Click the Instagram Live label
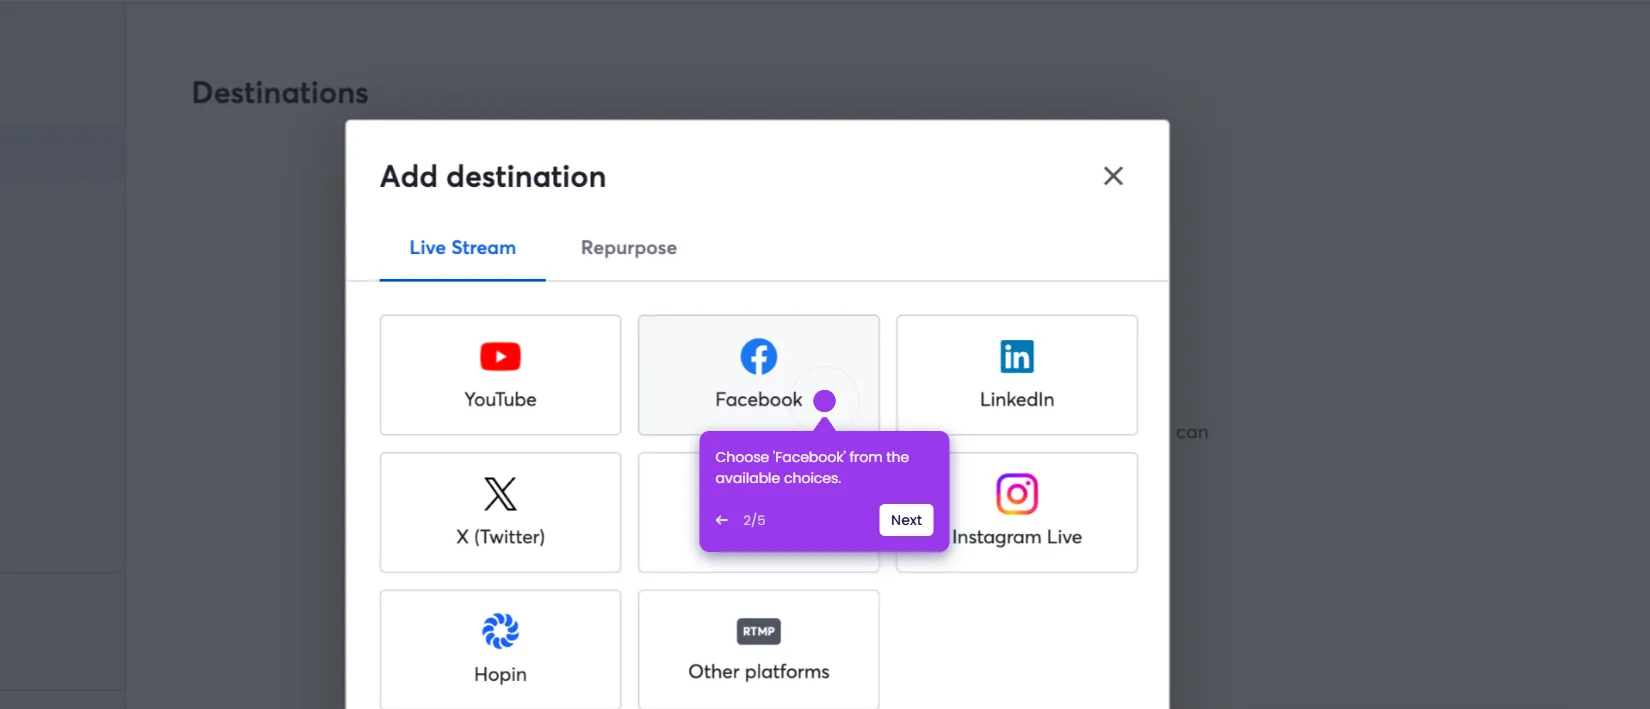 point(1017,537)
